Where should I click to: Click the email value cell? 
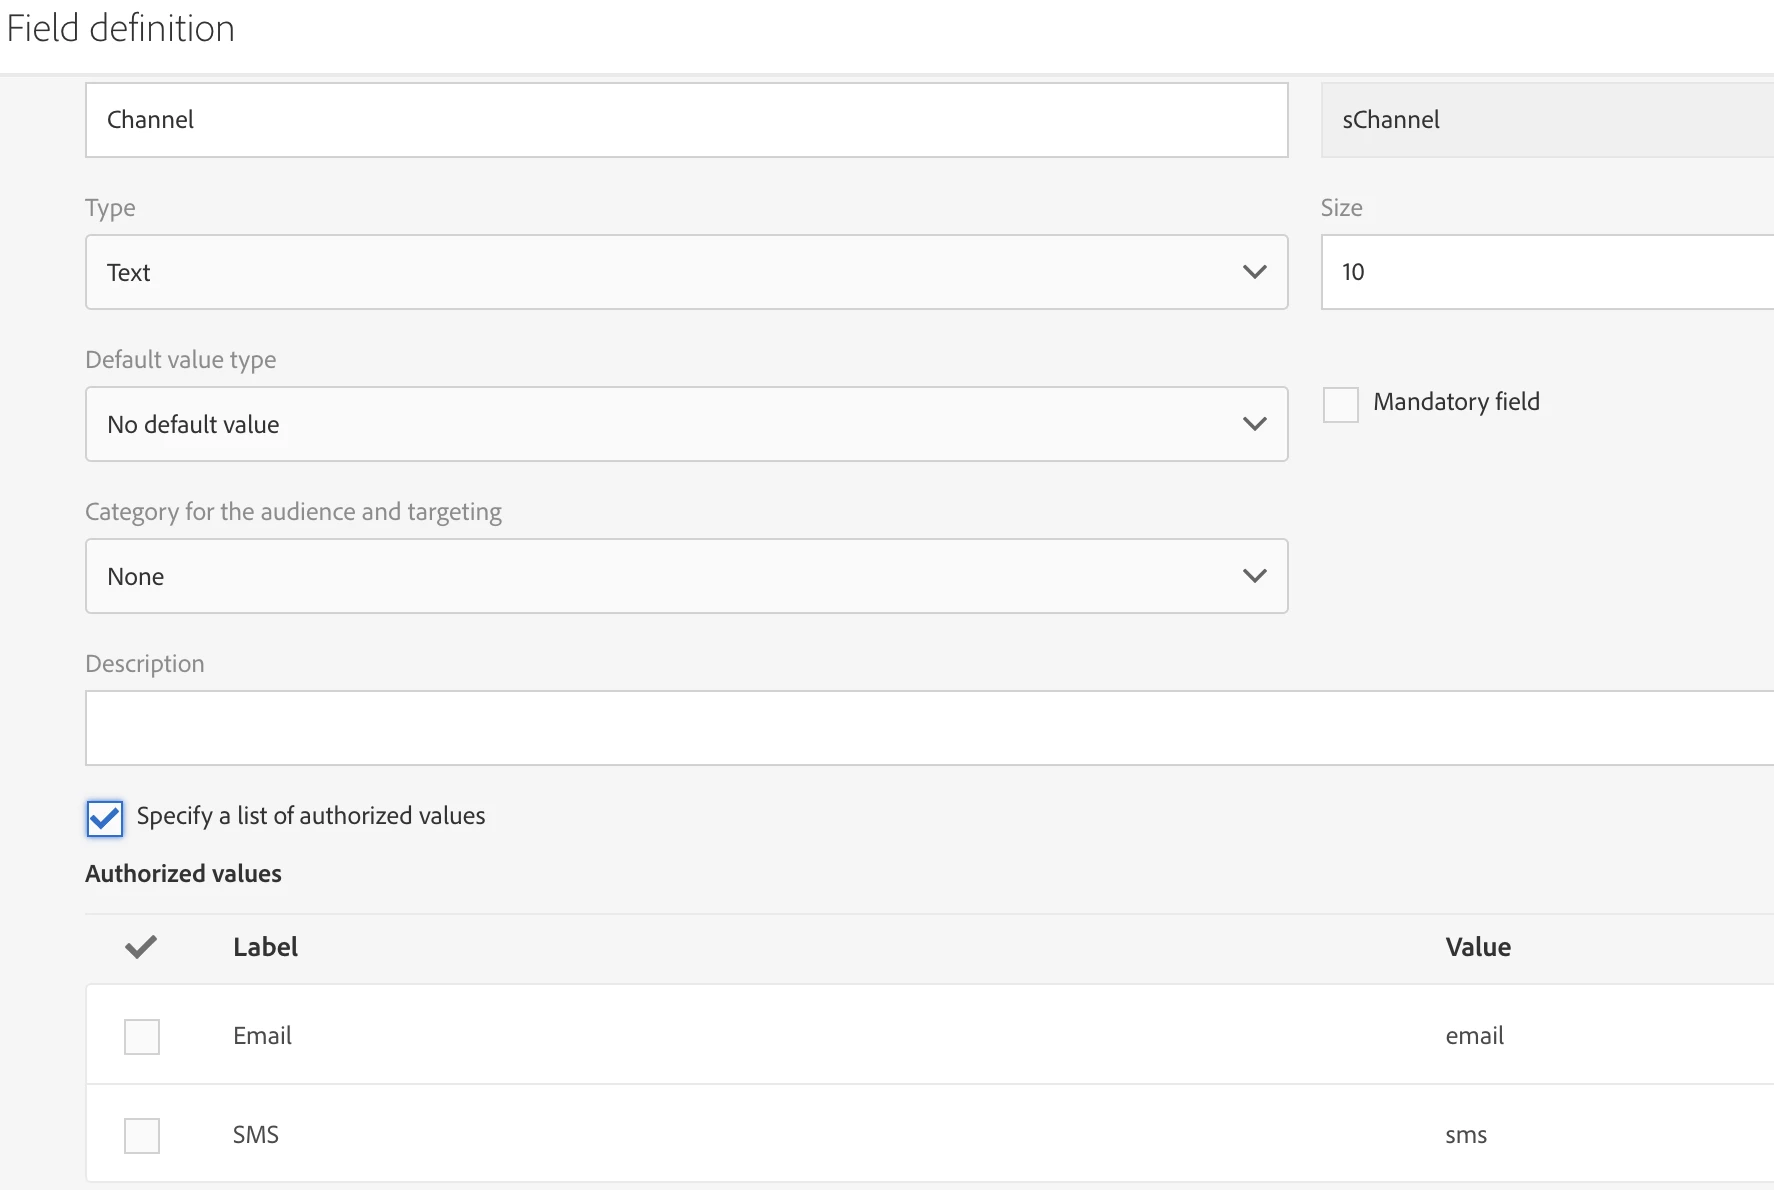[1474, 1036]
